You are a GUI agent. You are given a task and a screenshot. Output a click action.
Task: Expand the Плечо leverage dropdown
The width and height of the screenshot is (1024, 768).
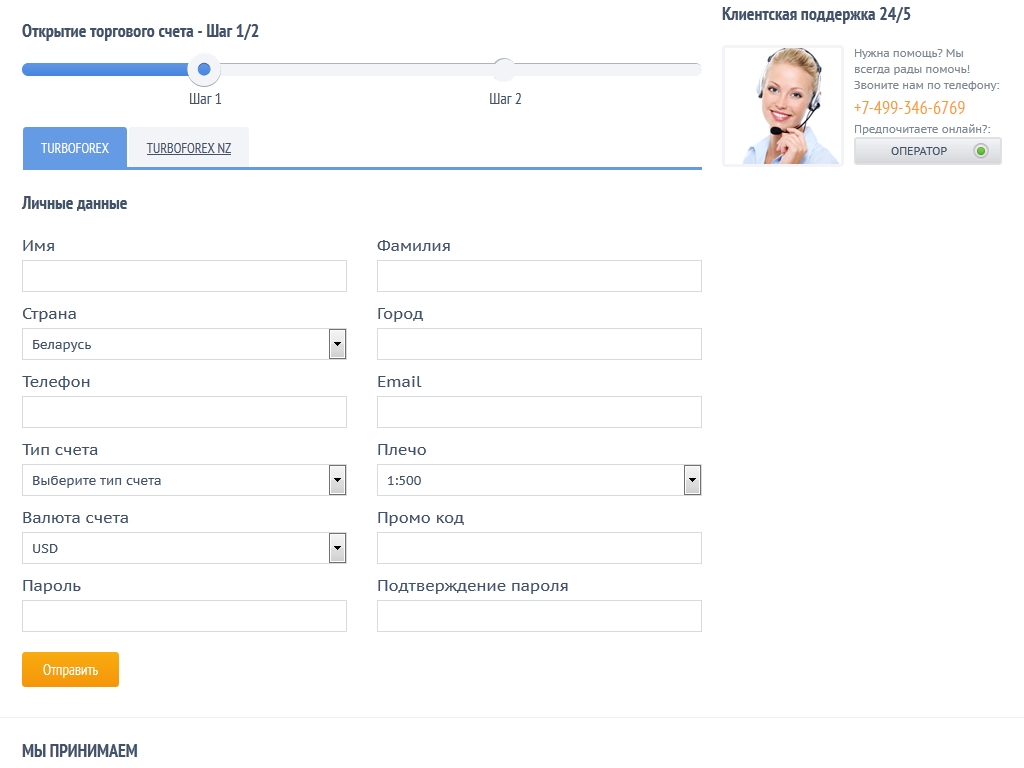click(539, 480)
